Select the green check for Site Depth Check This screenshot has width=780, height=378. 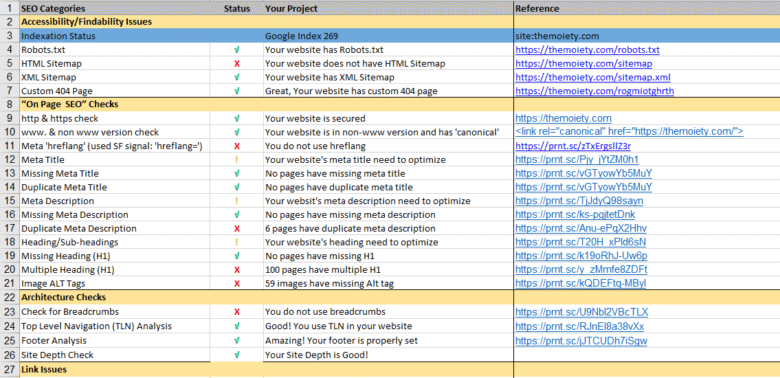coord(237,355)
